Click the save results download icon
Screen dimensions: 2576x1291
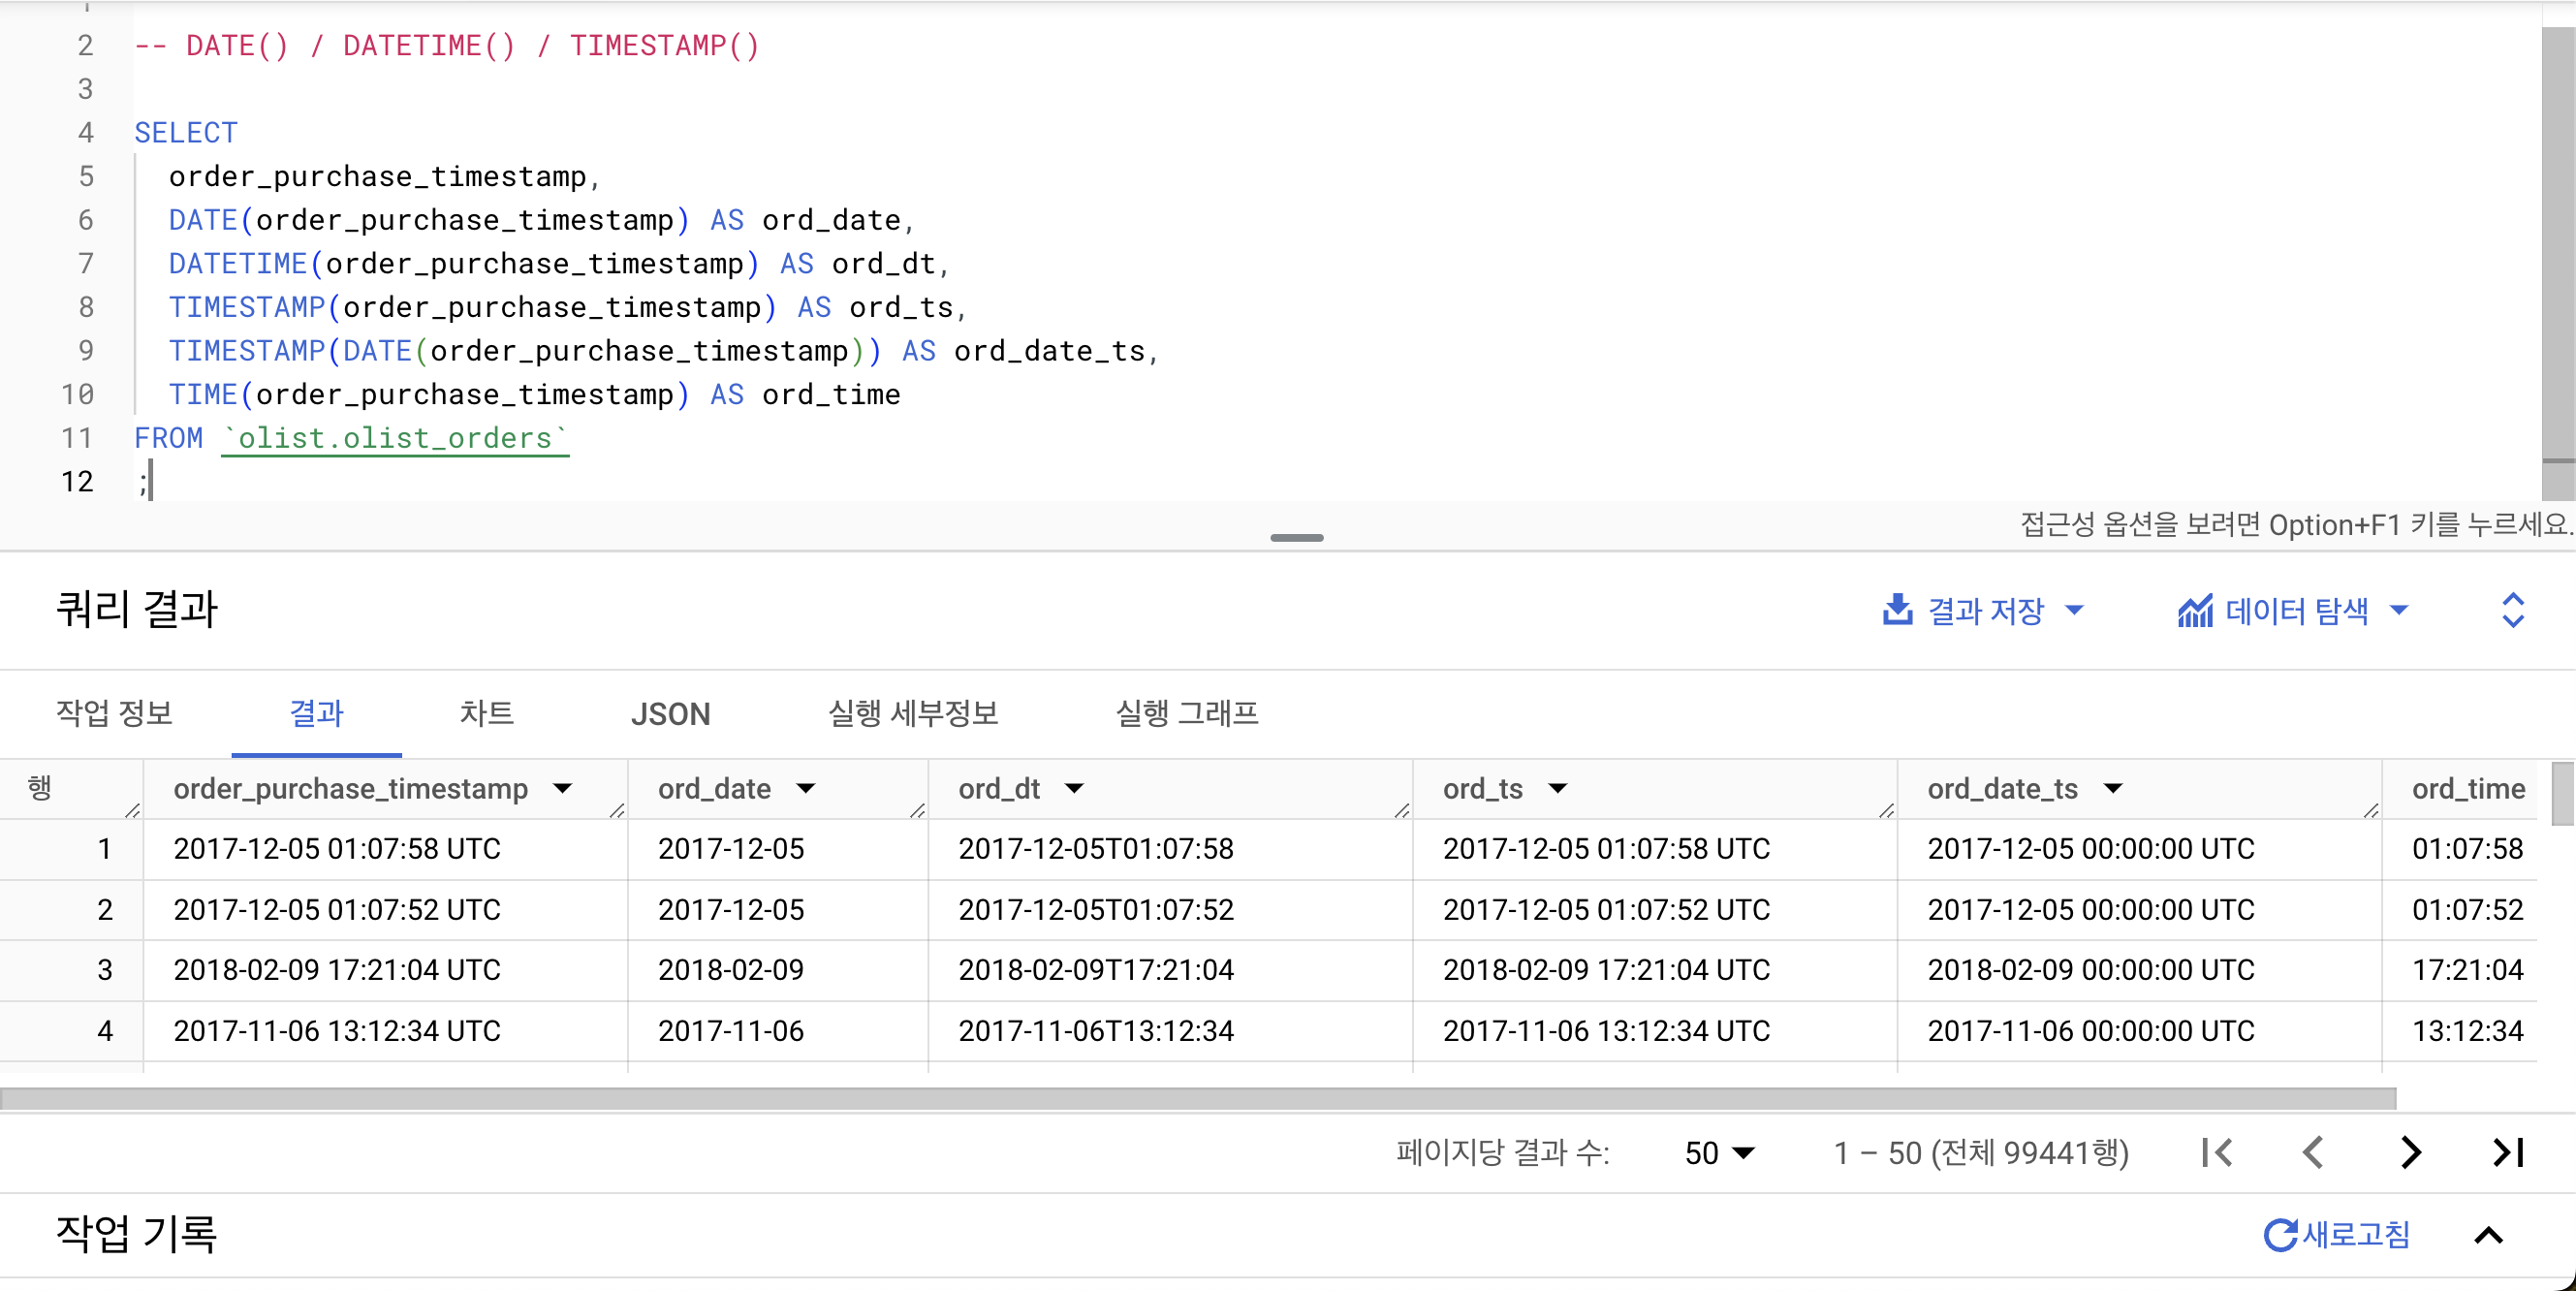1896,610
